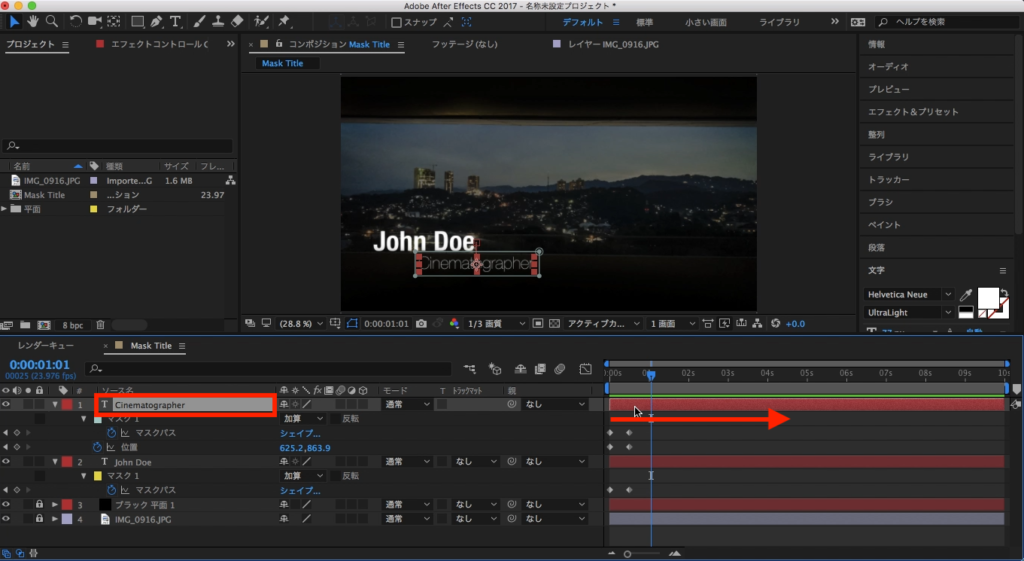This screenshot has width=1024, height=561.
Task: Select the Zoom magnifier tool
Action: (51, 21)
